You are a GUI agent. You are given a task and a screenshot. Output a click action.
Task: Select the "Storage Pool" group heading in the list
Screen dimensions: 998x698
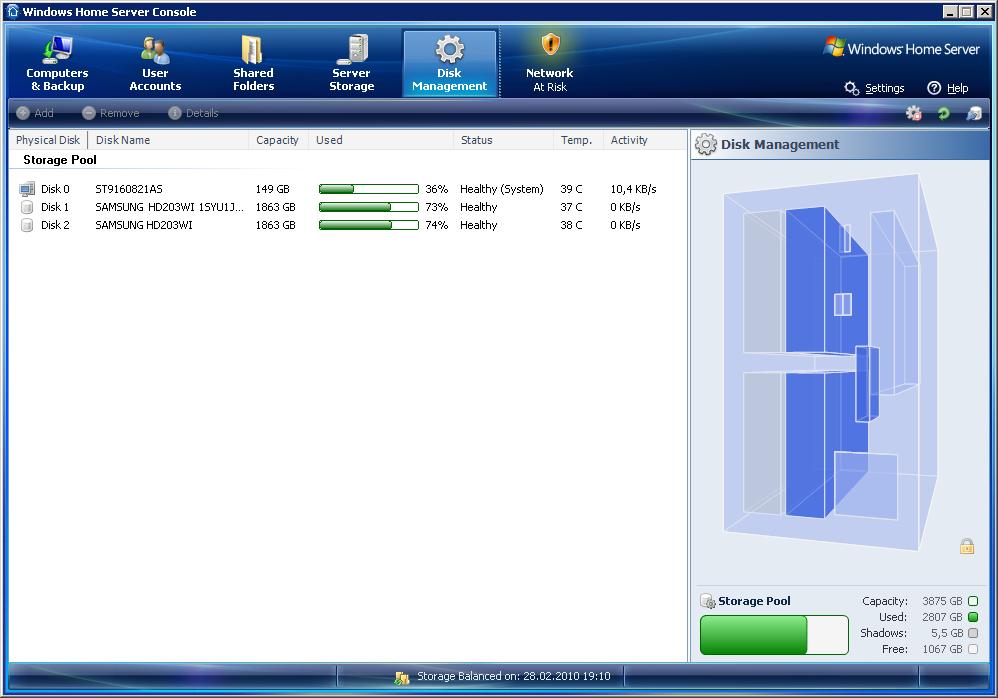60,160
